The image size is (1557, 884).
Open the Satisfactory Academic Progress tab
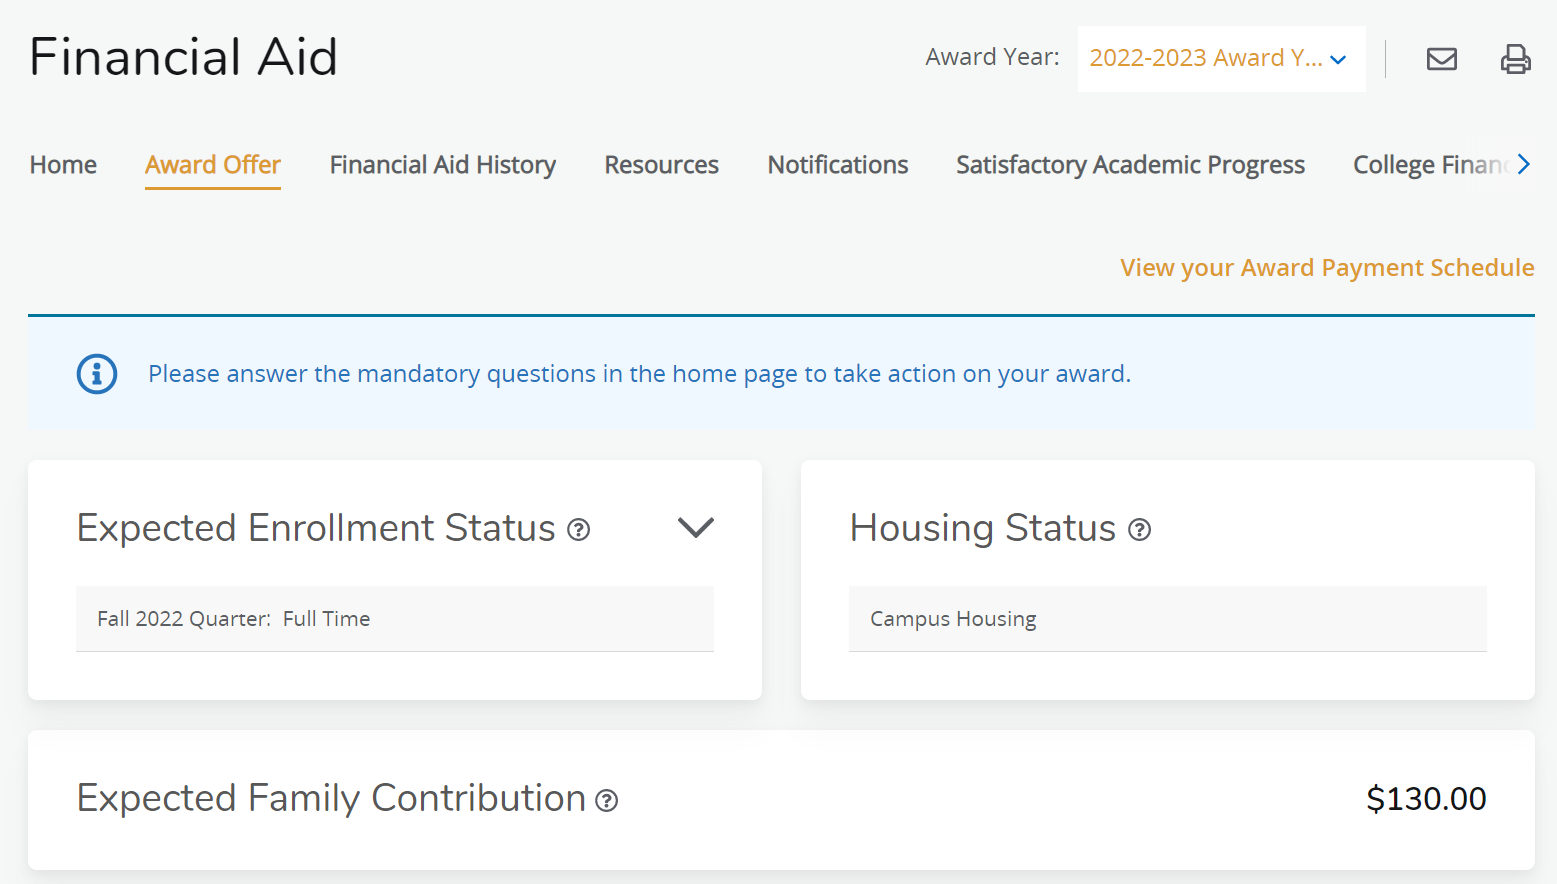(1130, 164)
